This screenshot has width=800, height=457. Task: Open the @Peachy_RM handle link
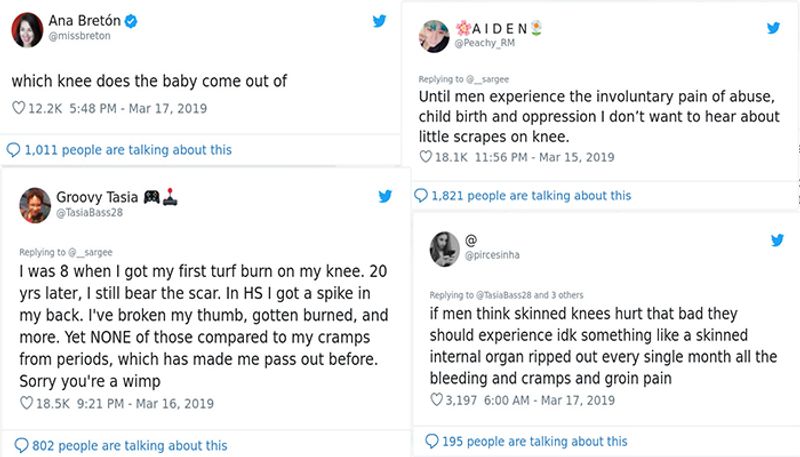[x=485, y=43]
